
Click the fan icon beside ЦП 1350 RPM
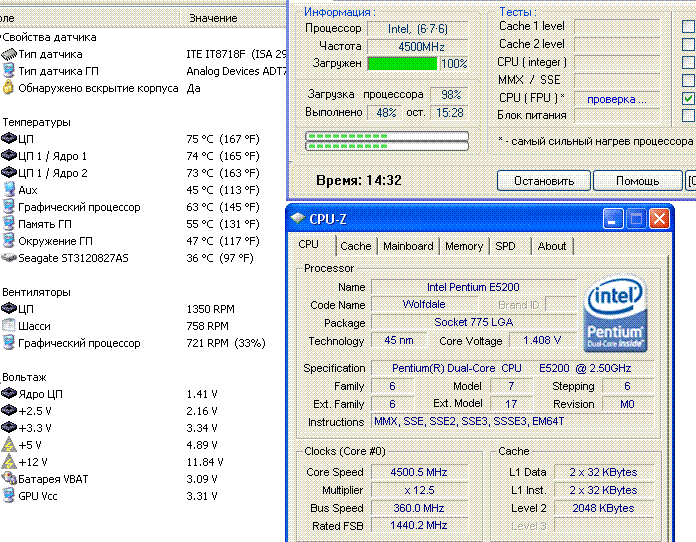pyautogui.click(x=8, y=309)
